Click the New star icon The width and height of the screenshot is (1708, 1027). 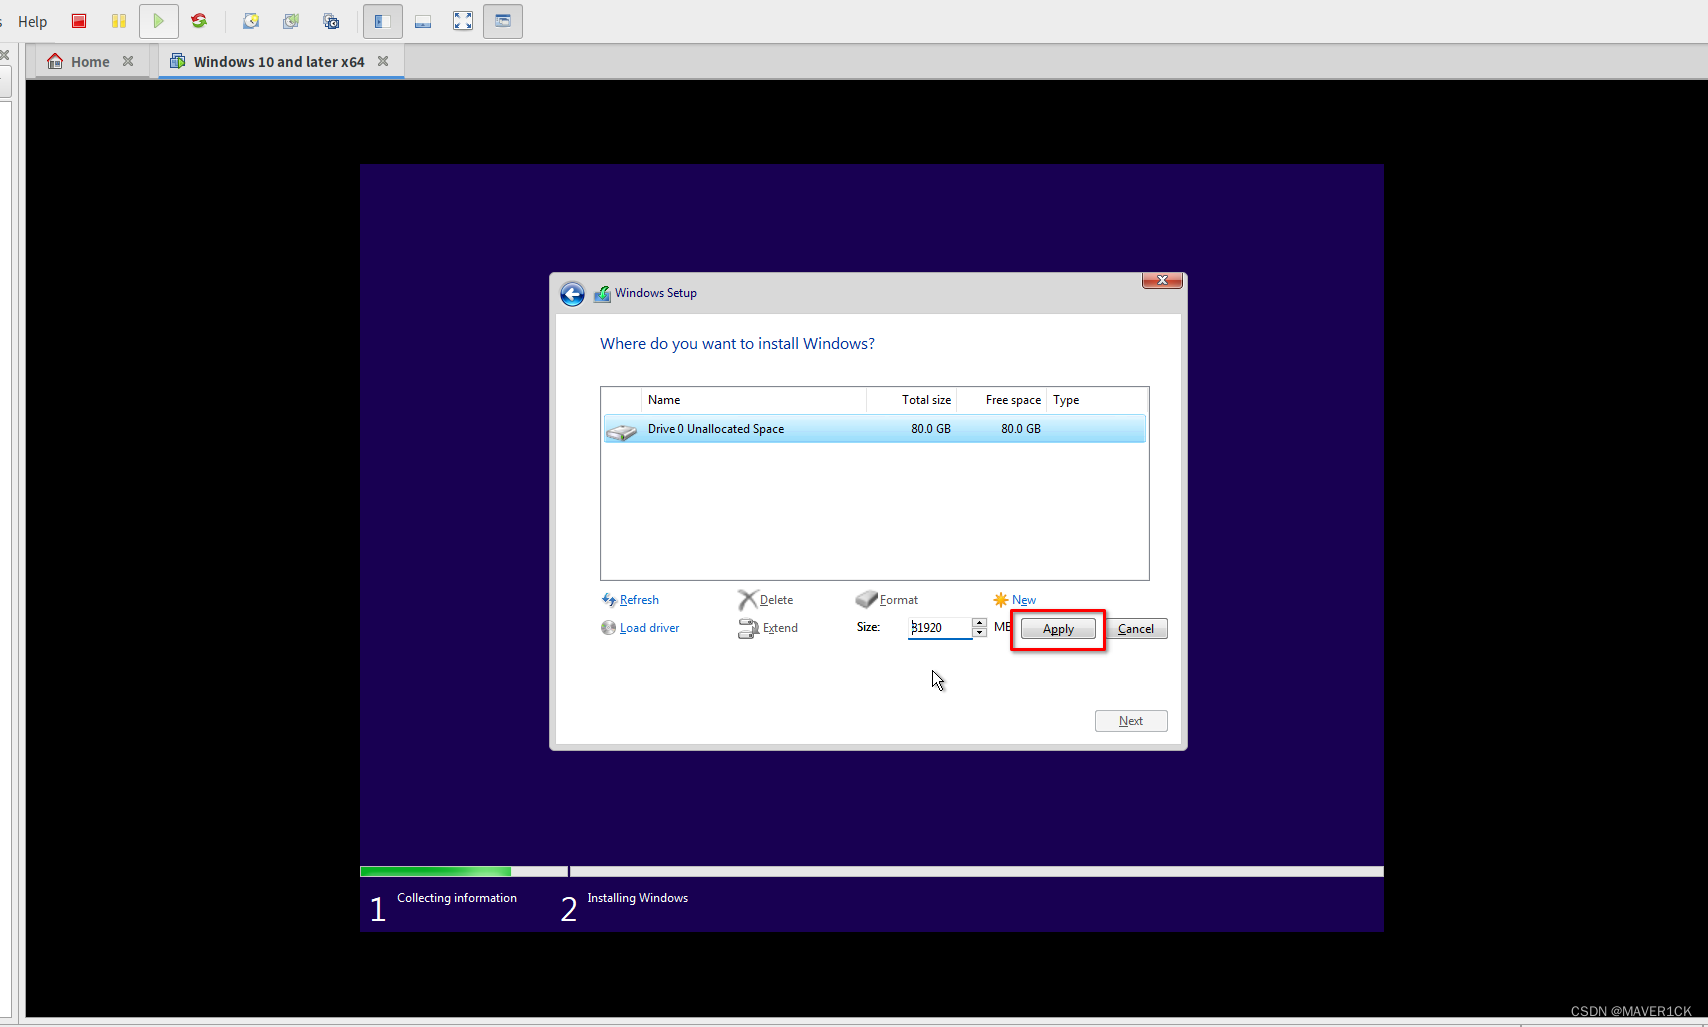point(1000,600)
